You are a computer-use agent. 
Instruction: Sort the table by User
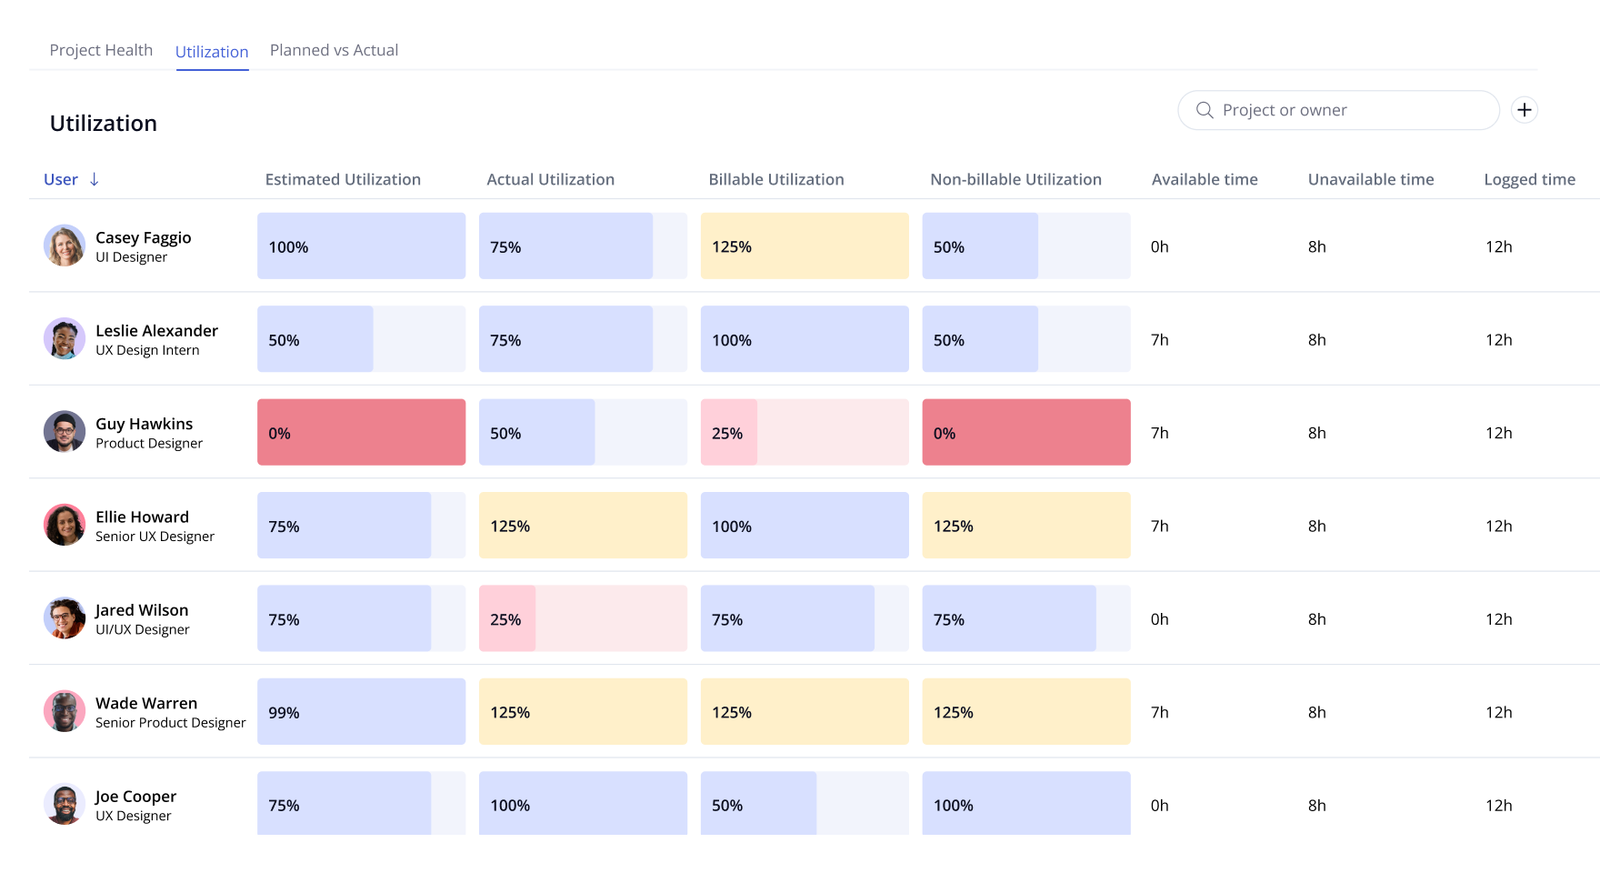[60, 179]
